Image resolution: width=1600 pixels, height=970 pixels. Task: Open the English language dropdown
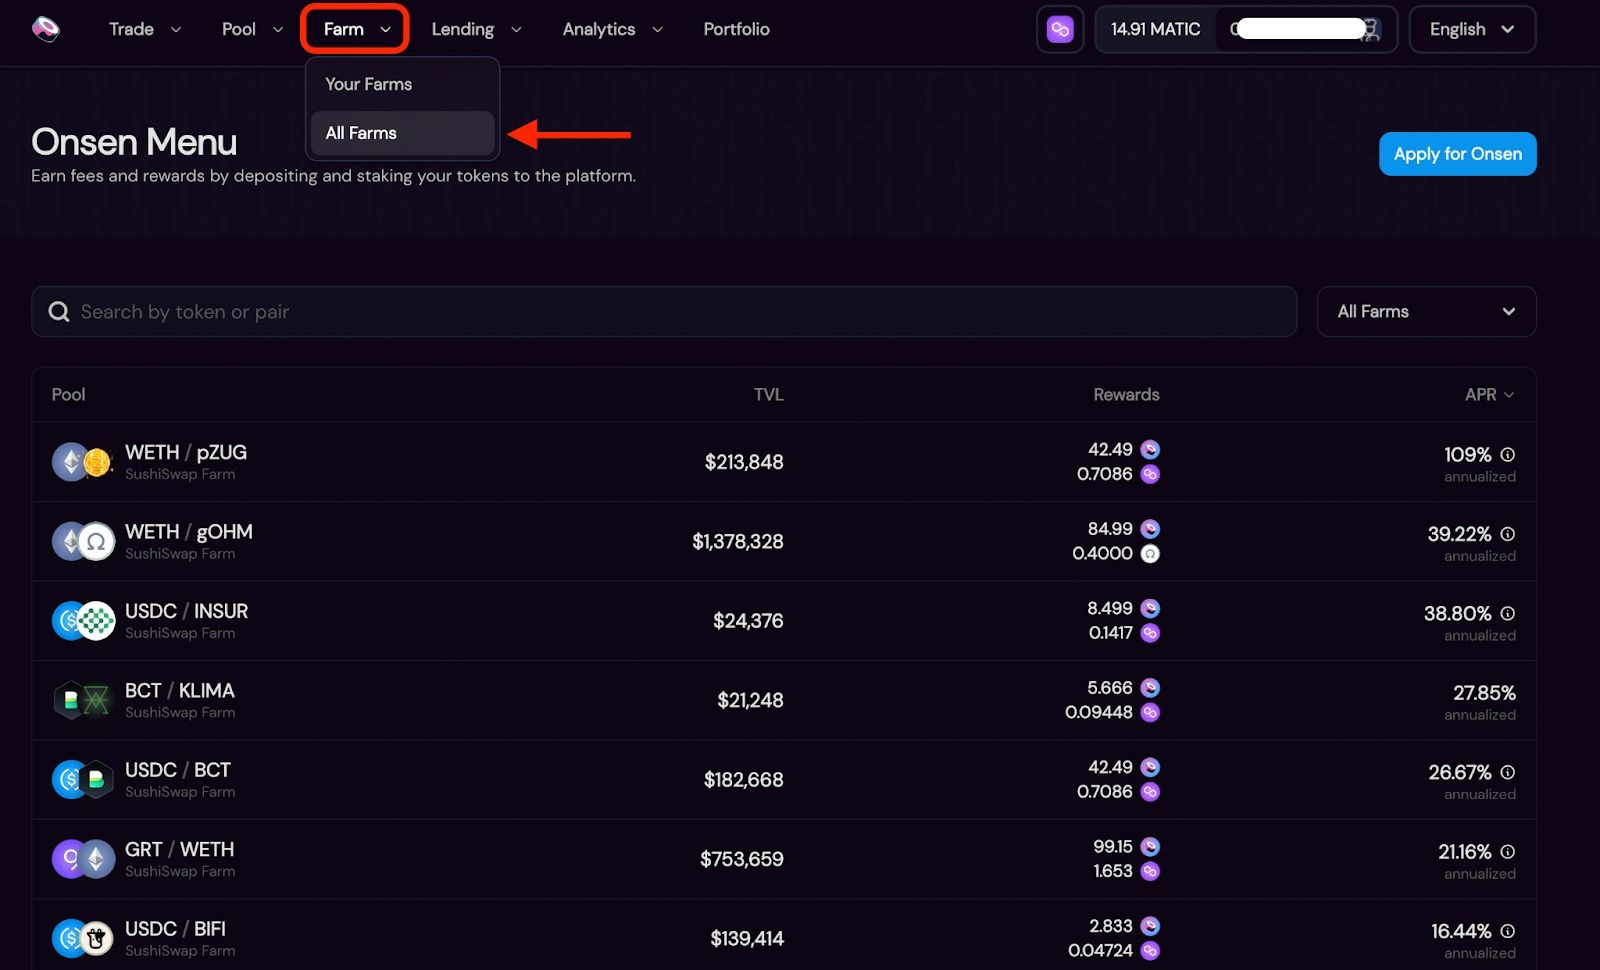[x=1471, y=29]
